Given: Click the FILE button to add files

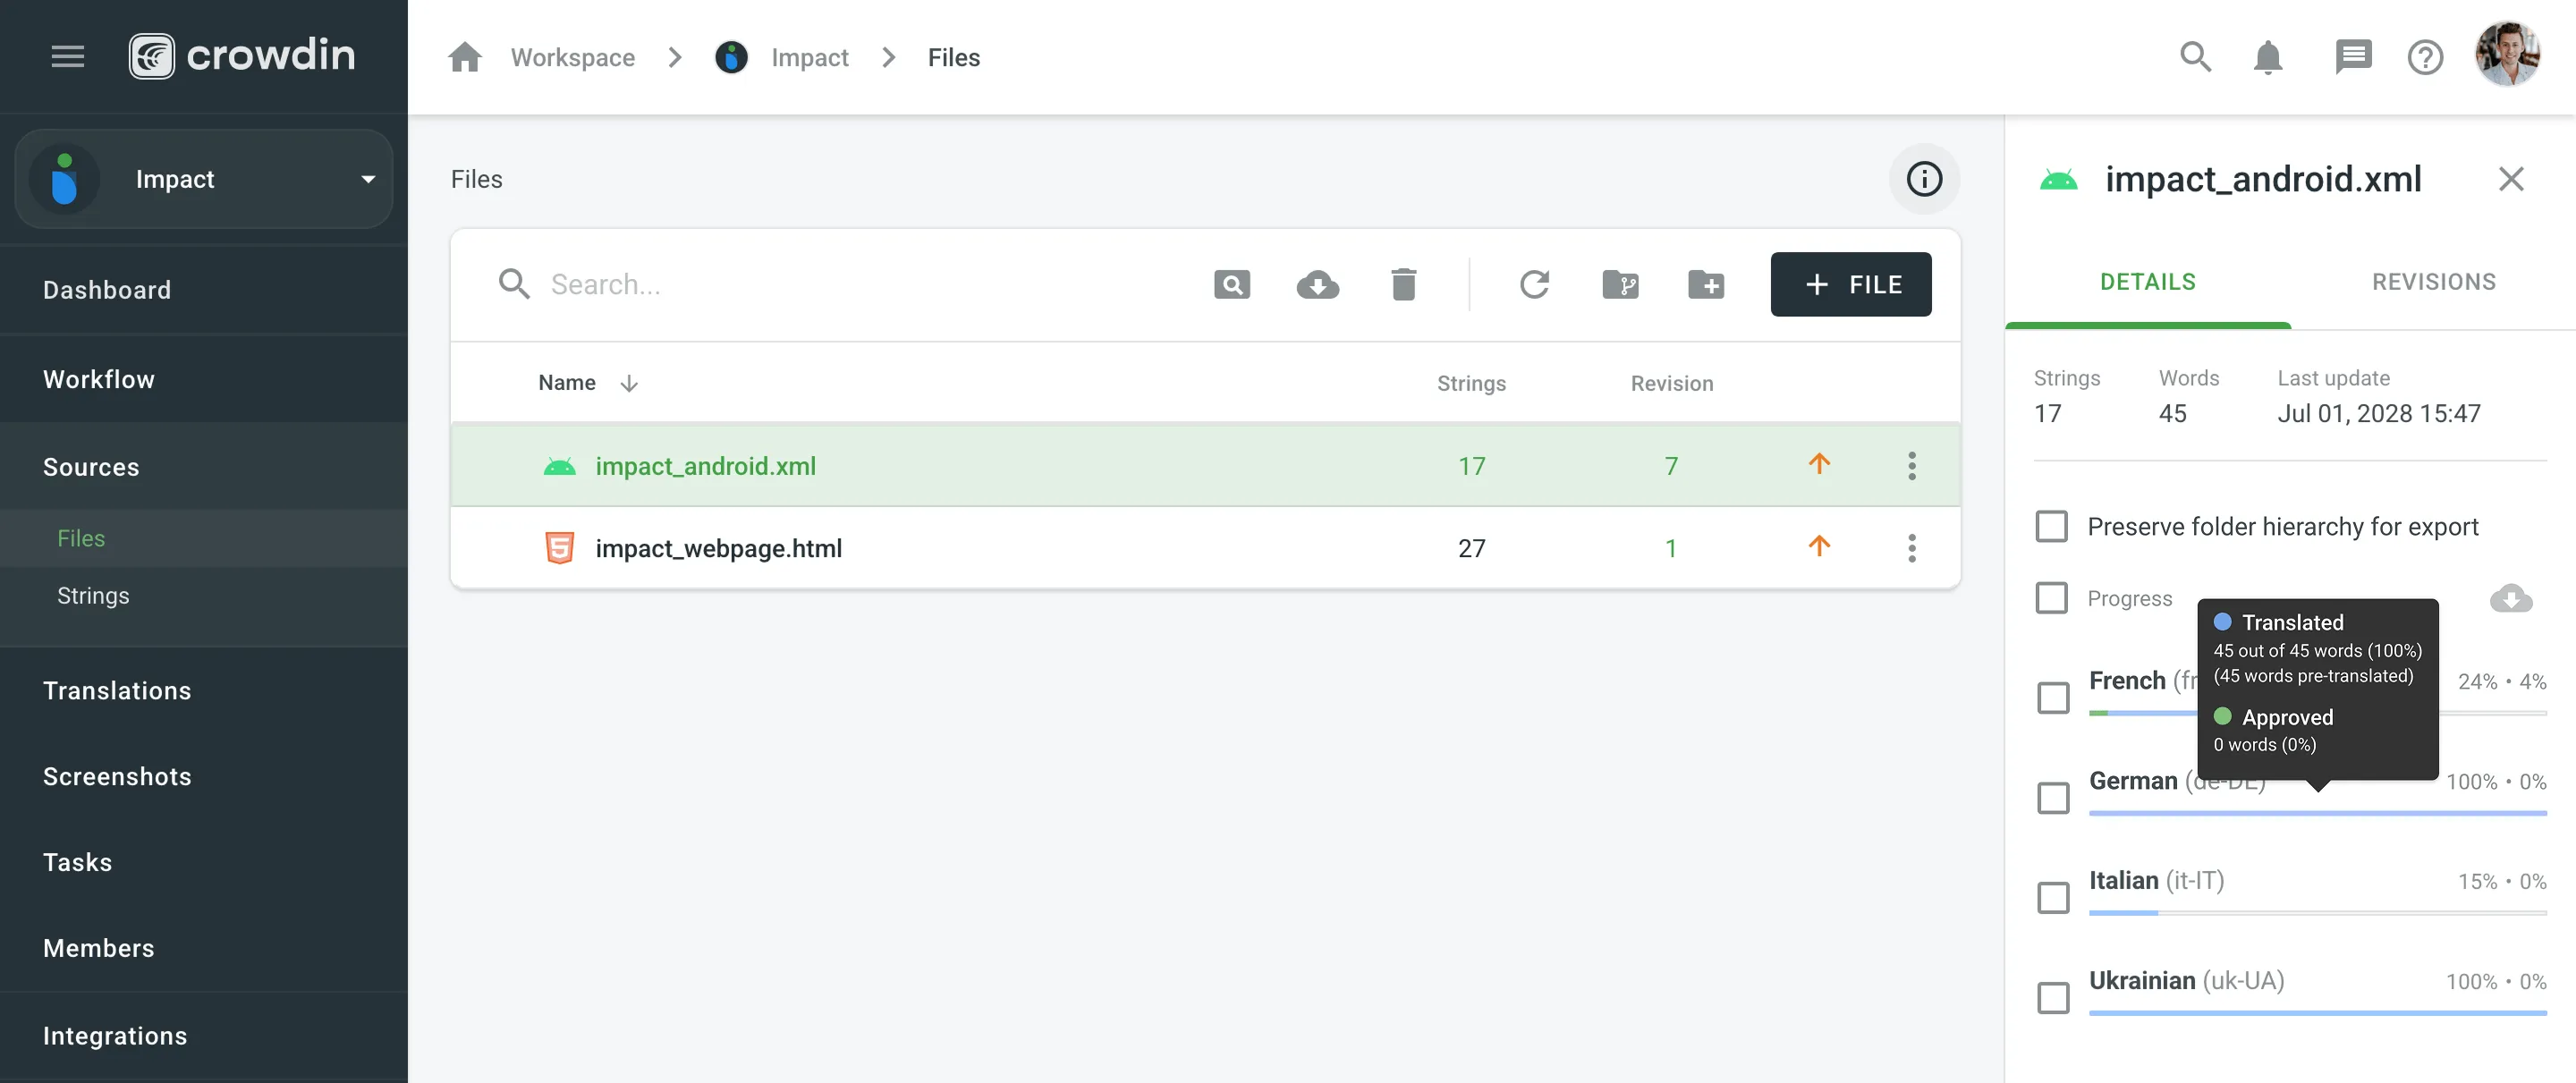Looking at the screenshot, I should tap(1851, 284).
